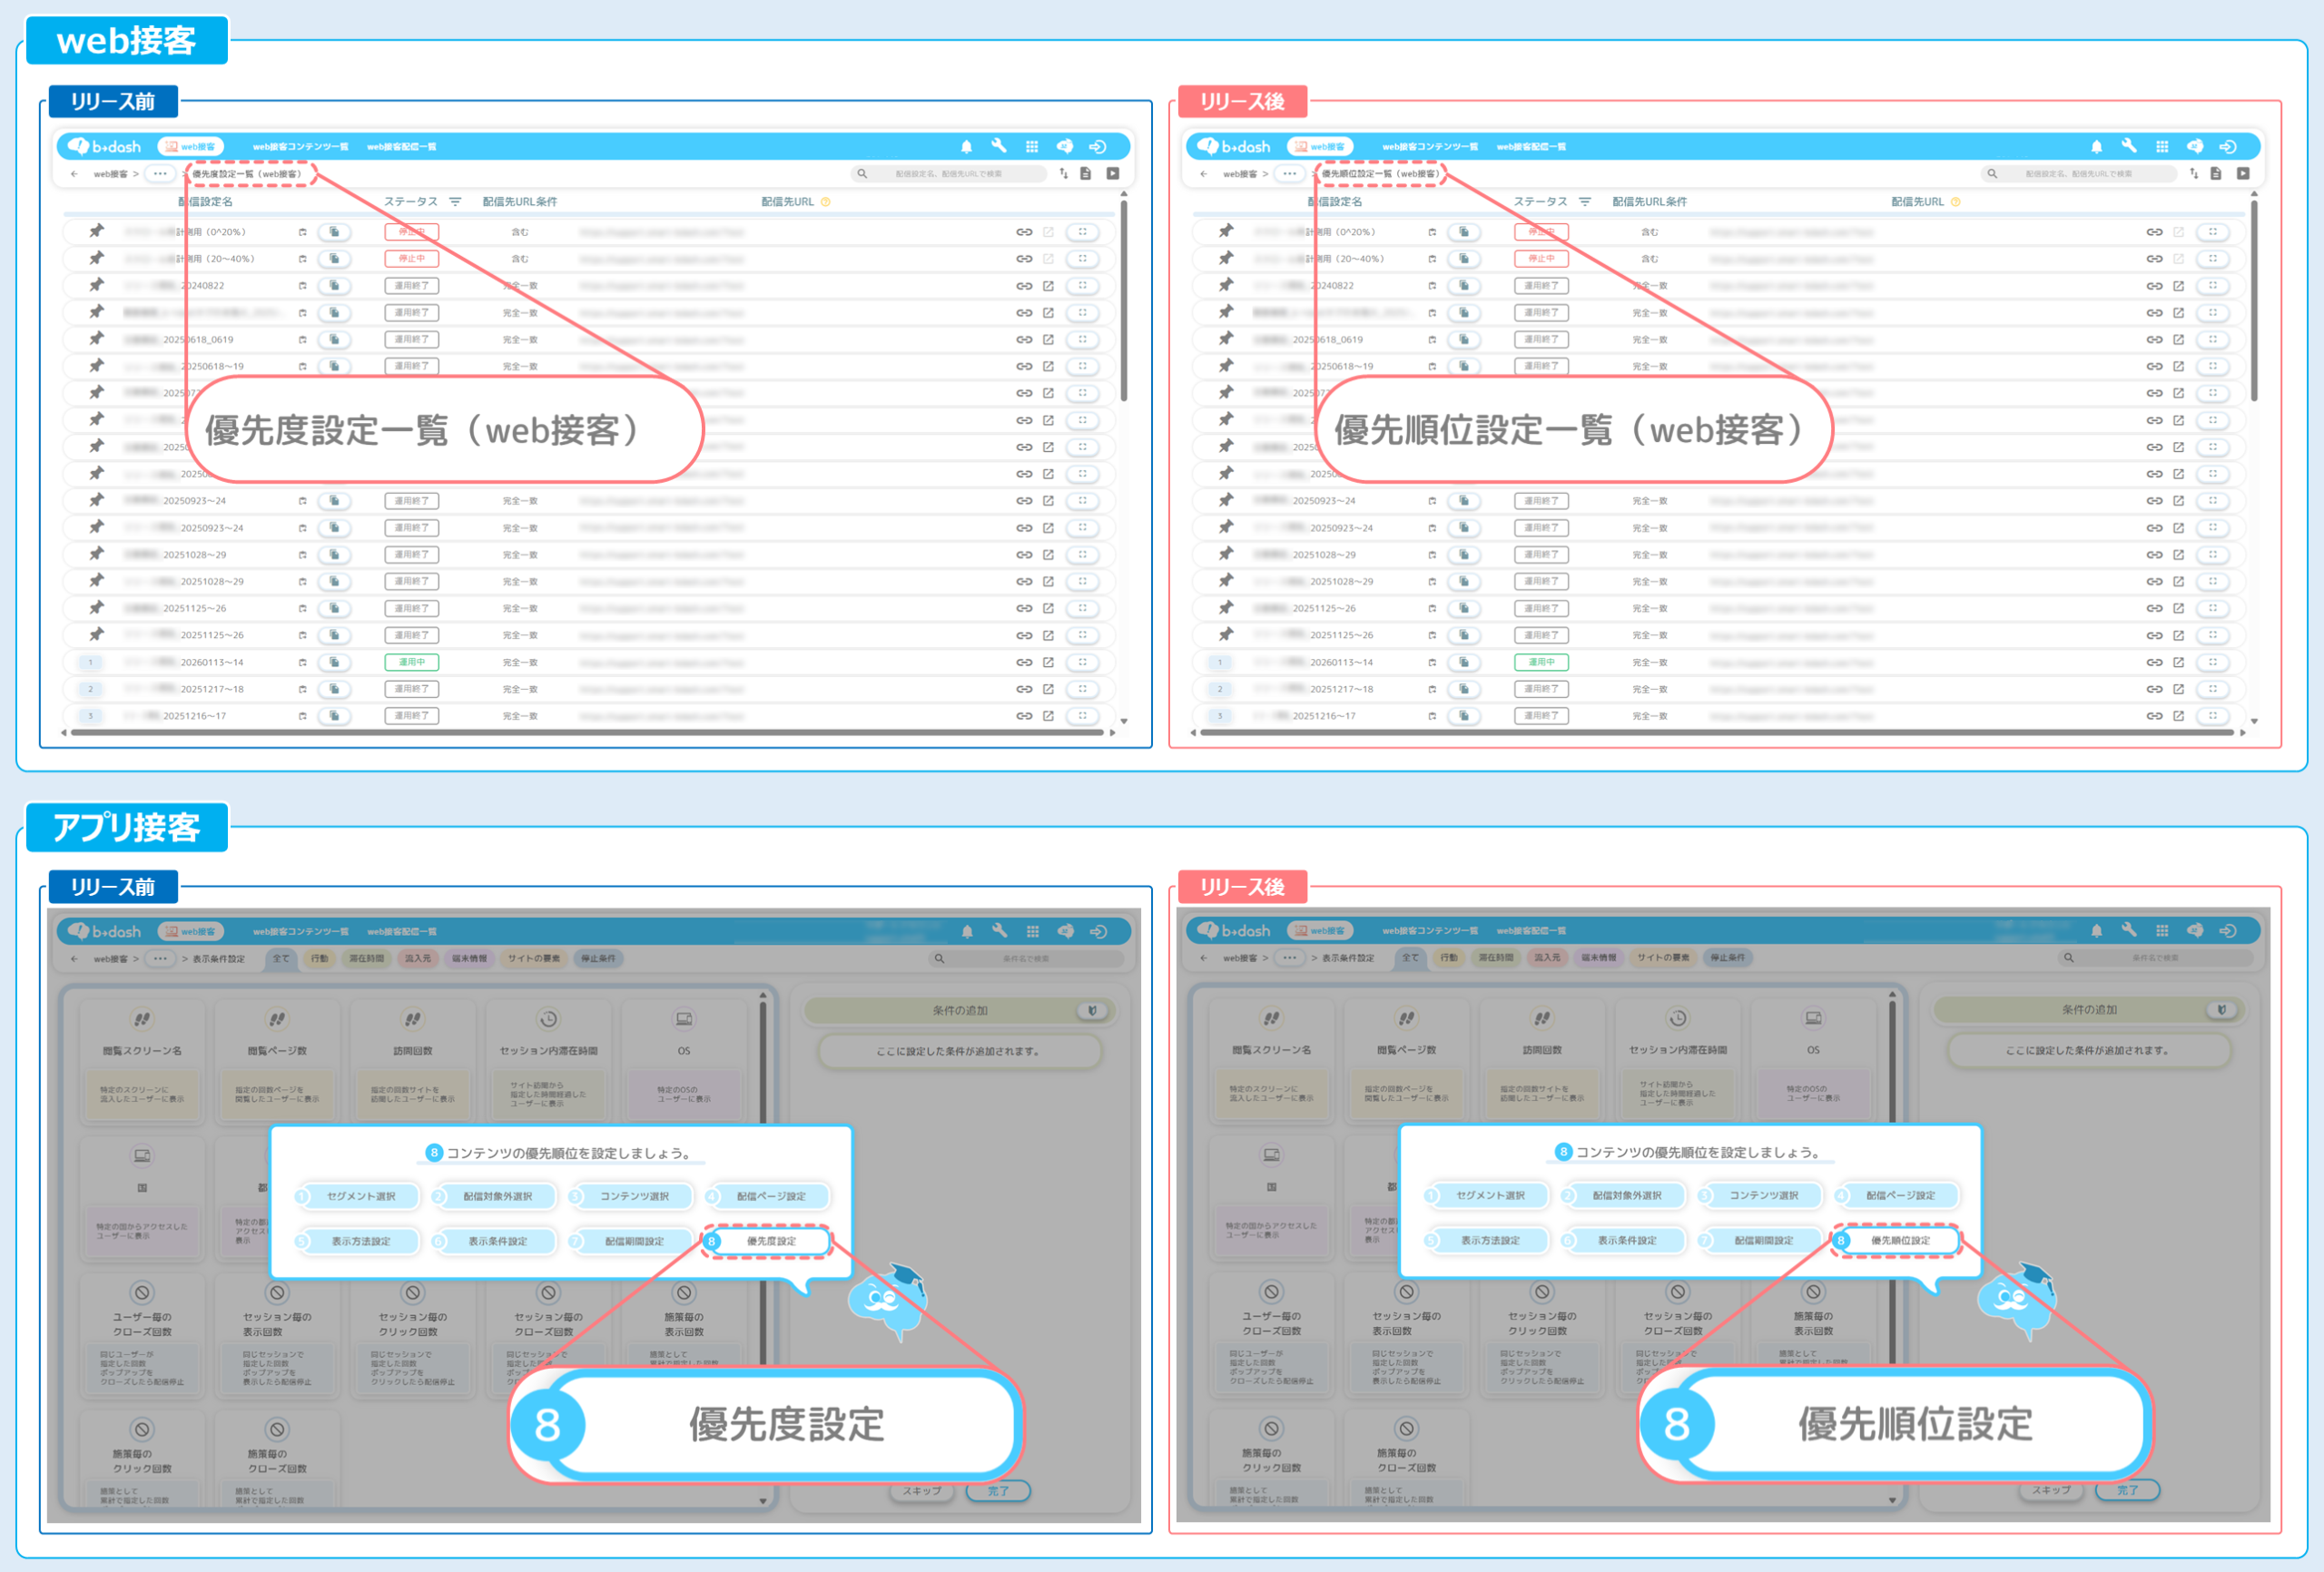Click logout arrow icon in アプリ接客 リリース後 header
This screenshot has width=2324, height=1572.
[2227, 931]
